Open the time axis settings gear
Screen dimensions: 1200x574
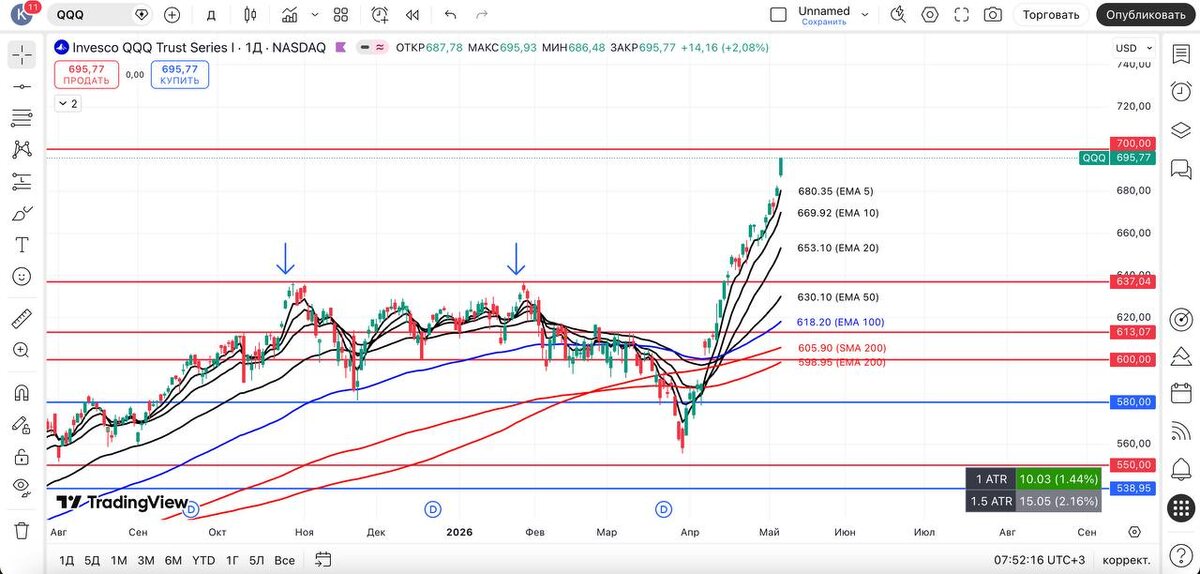pos(1135,532)
